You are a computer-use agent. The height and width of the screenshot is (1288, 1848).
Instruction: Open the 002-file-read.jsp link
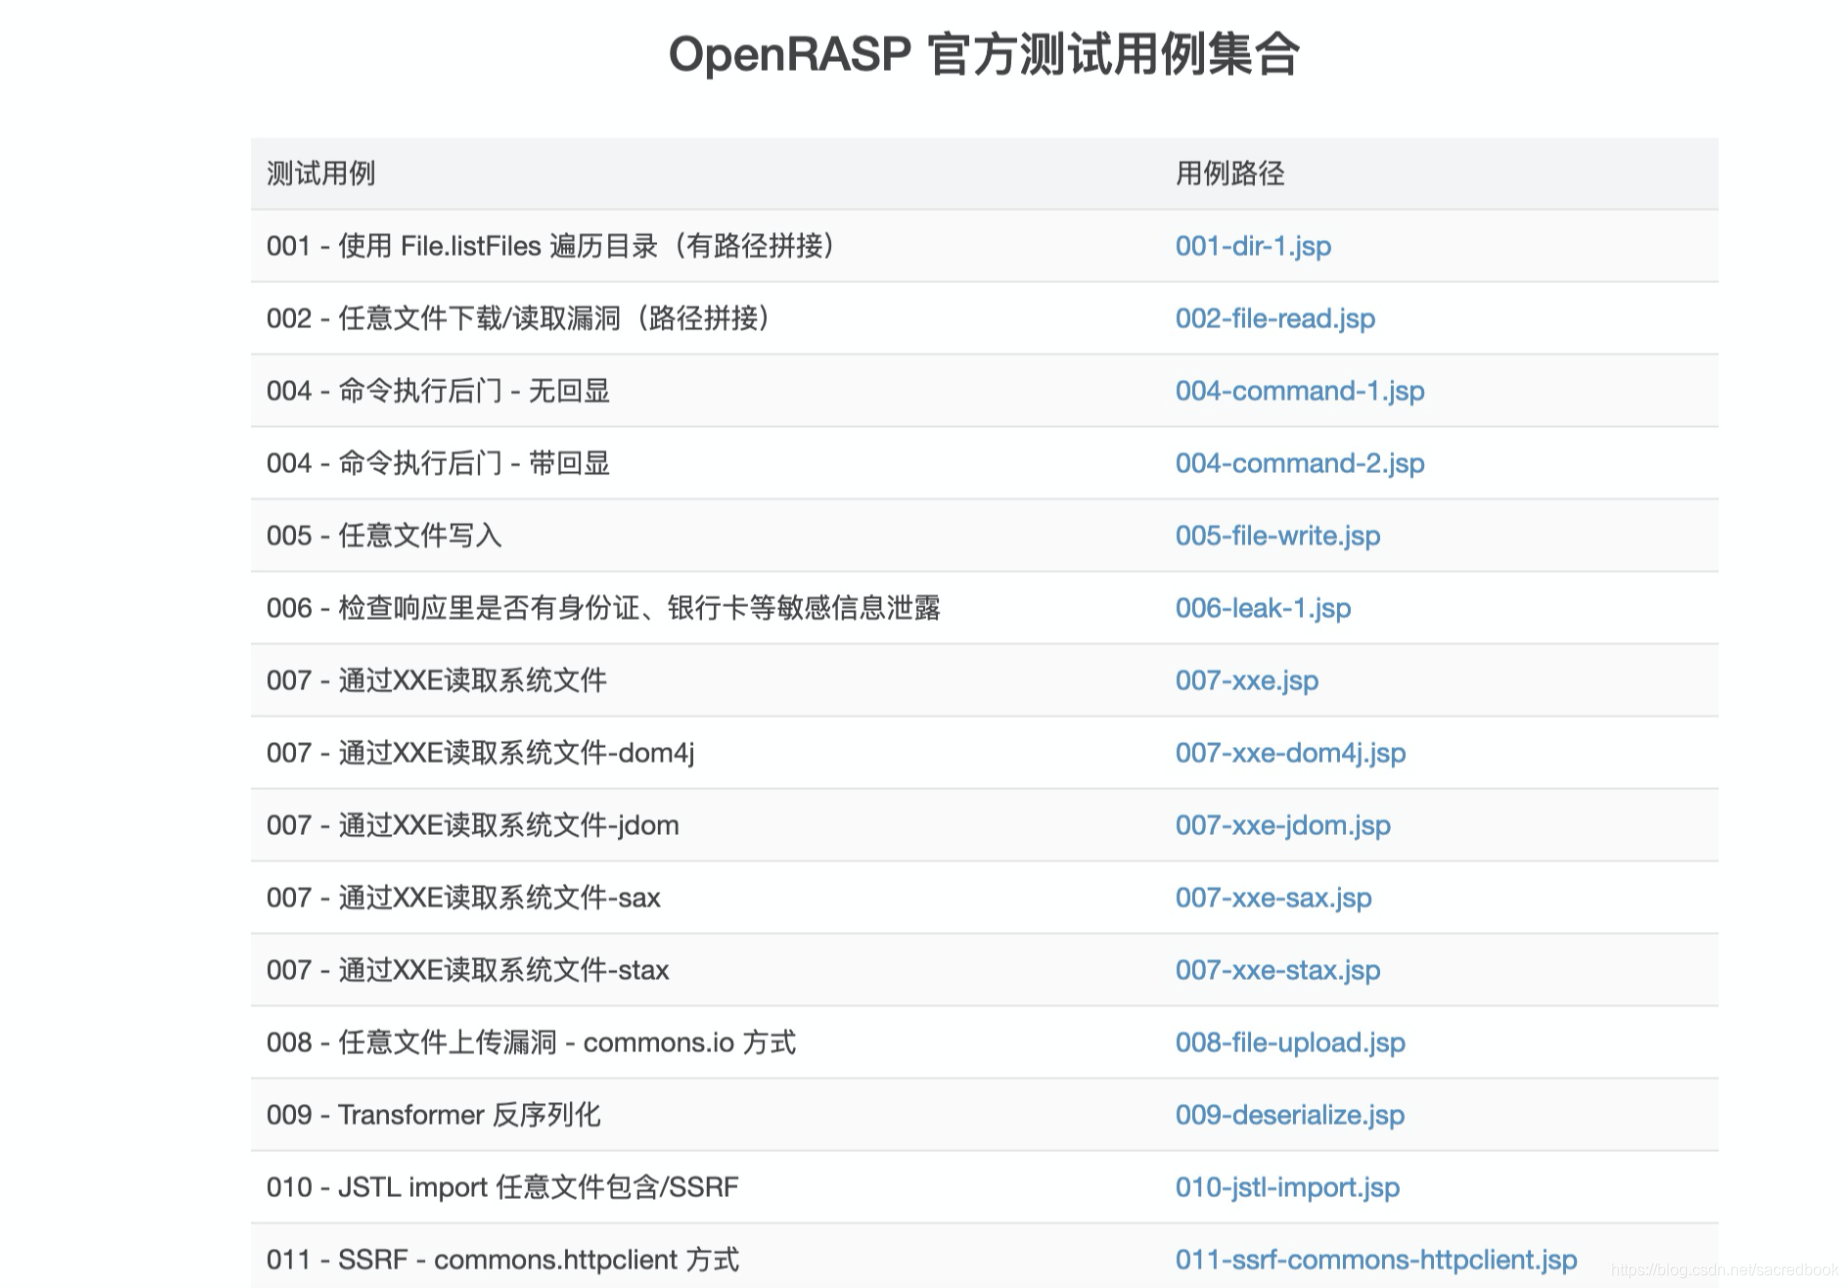[1275, 318]
